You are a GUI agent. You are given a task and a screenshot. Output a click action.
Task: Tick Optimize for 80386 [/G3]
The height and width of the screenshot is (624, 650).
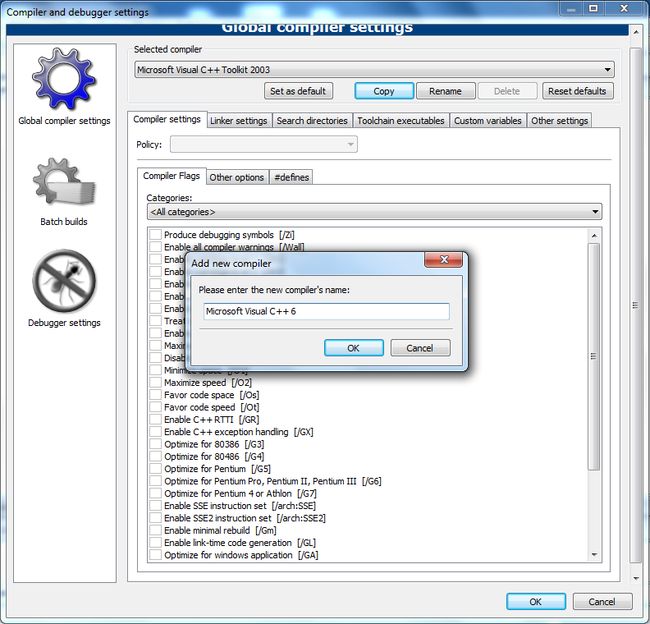155,444
